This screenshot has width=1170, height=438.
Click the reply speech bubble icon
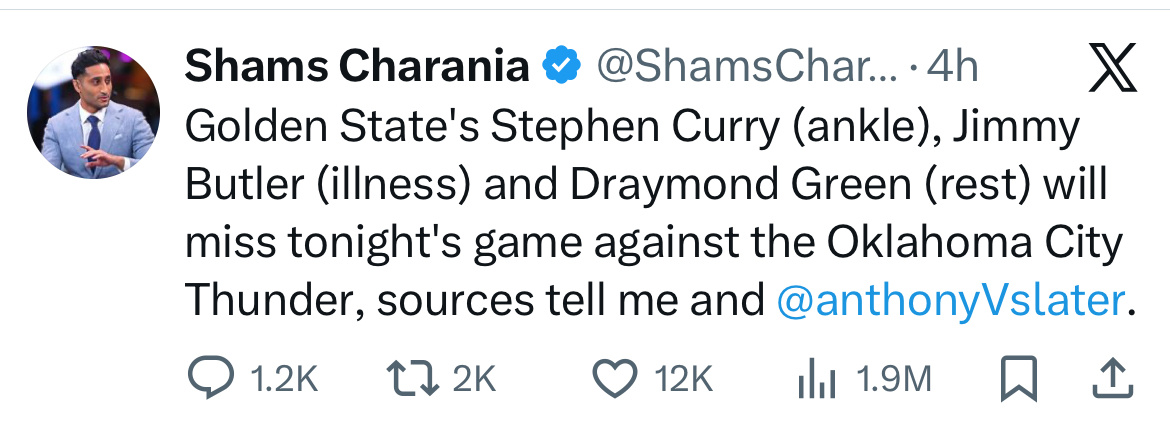pos(213,378)
